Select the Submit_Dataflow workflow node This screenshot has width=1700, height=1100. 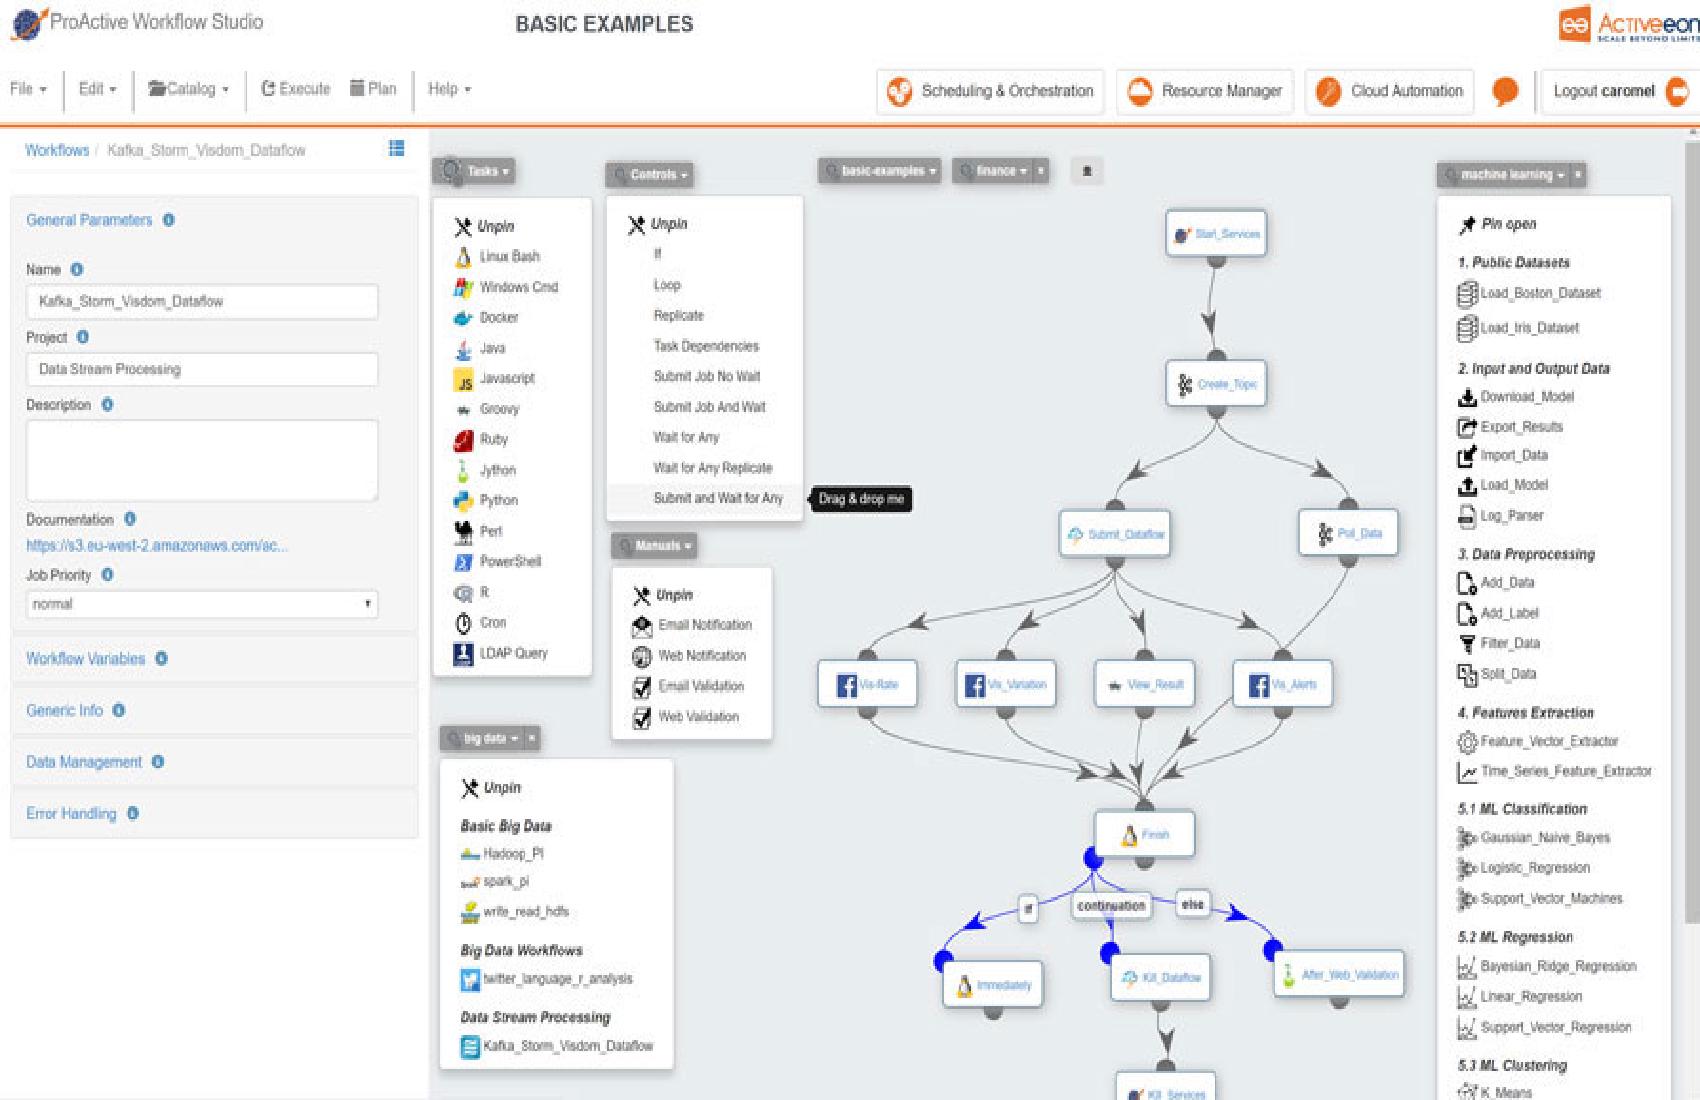pos(1116,534)
